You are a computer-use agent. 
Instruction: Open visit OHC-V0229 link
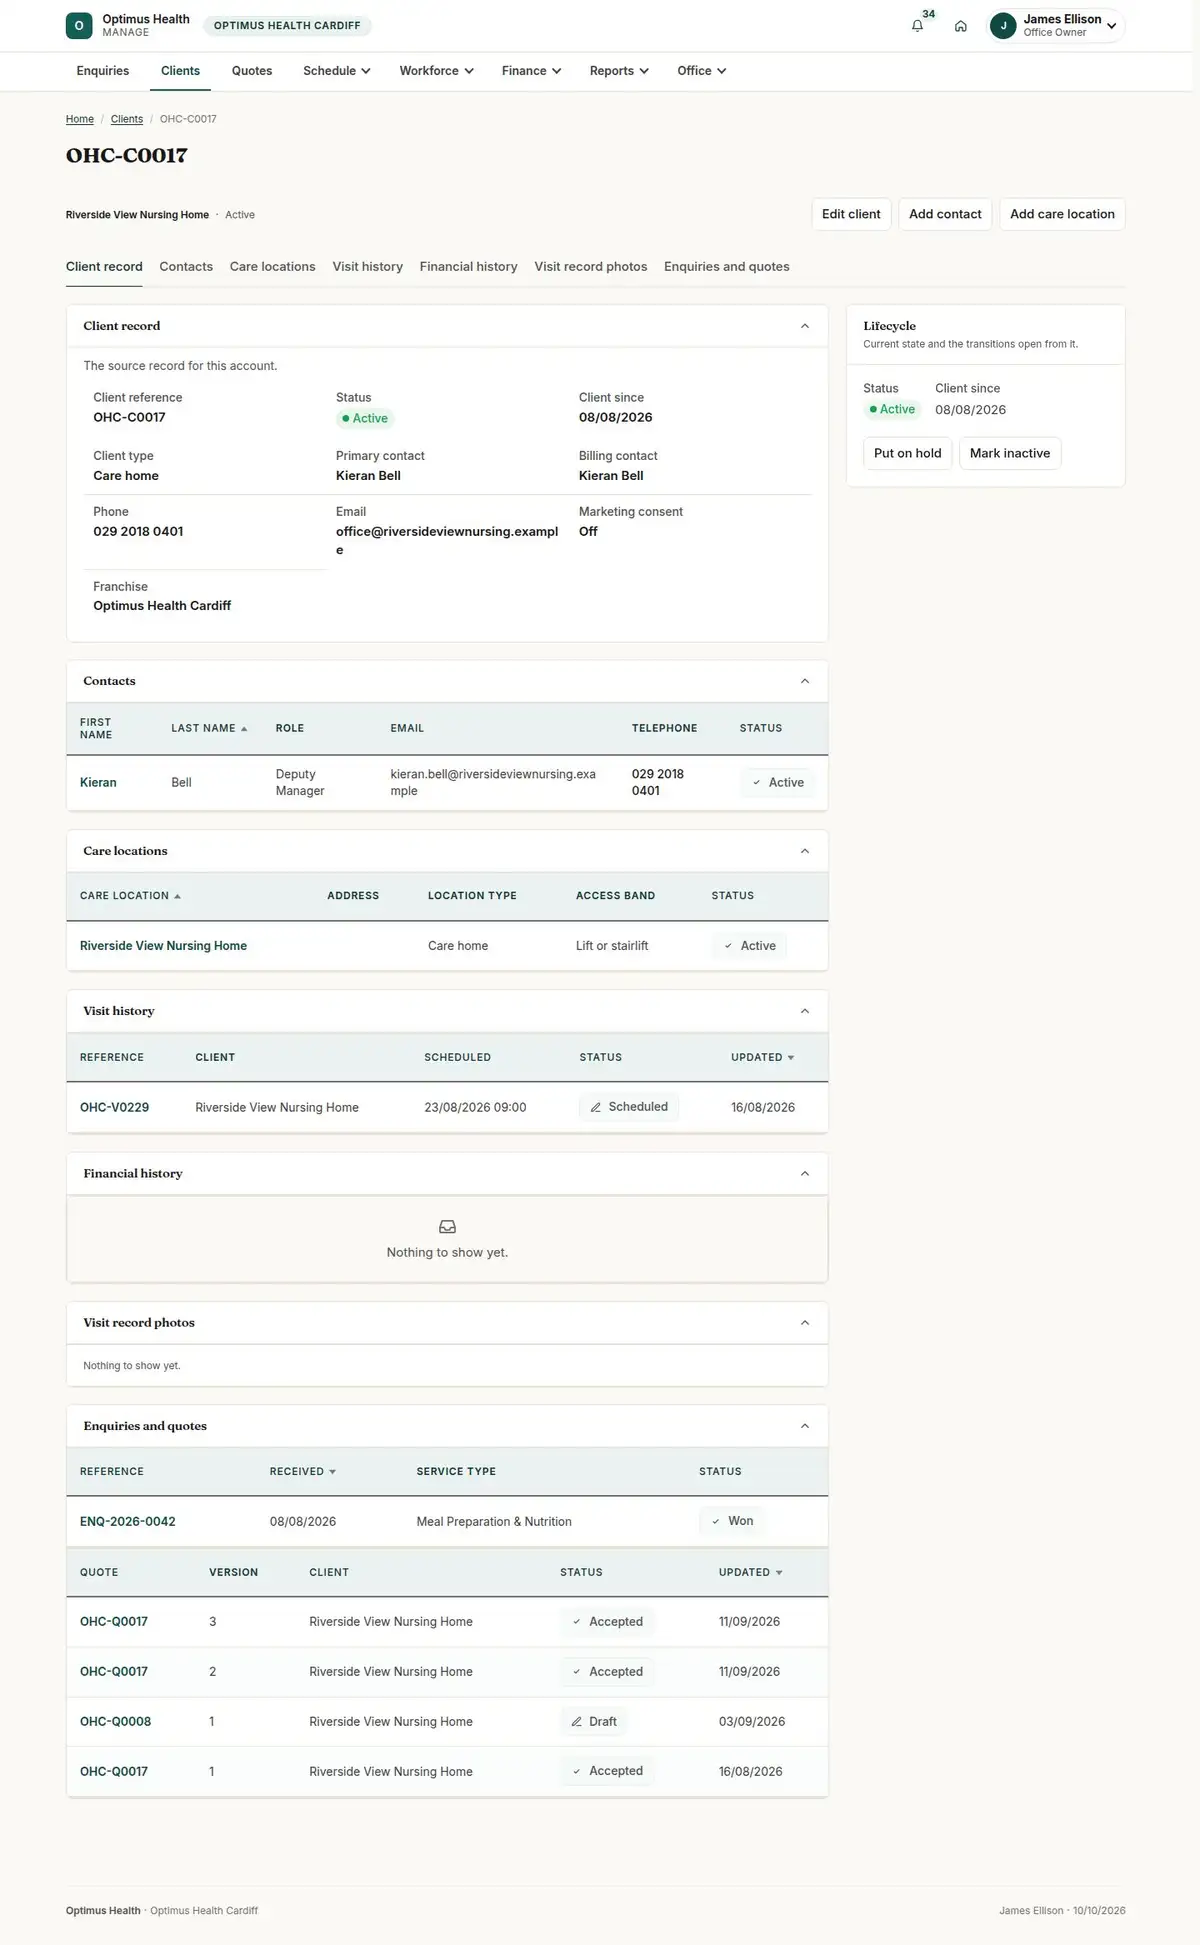(x=114, y=1107)
